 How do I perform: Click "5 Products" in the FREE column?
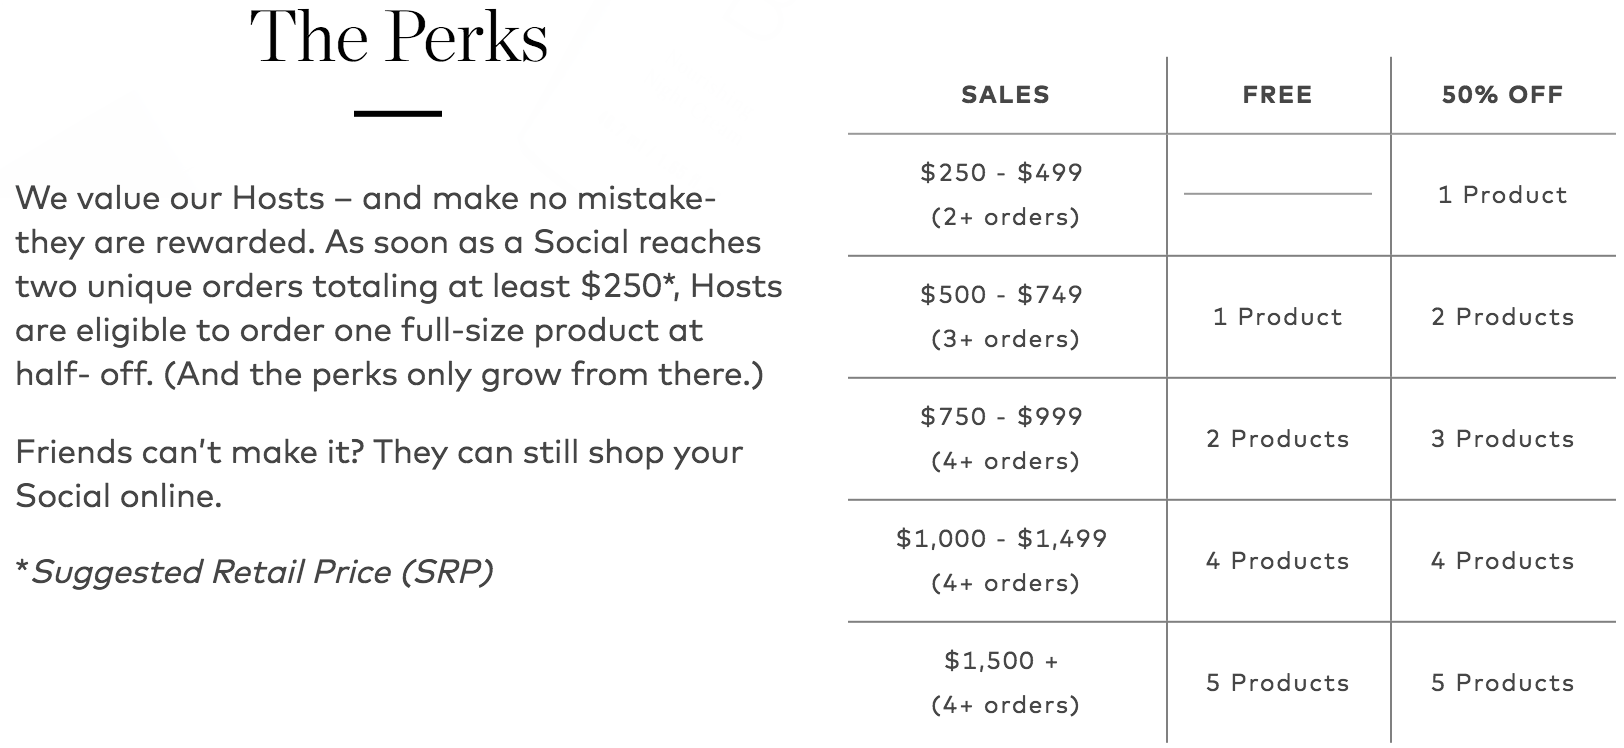1277,683
